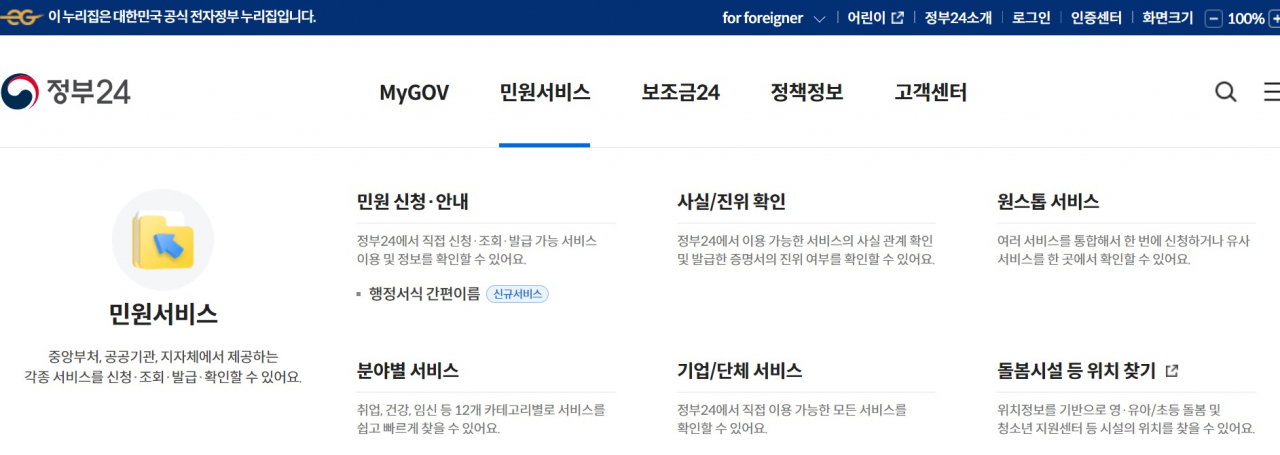
Task: Click the description starting 중앙부처, 공공기관, 지자체에서
Action: pos(163,367)
